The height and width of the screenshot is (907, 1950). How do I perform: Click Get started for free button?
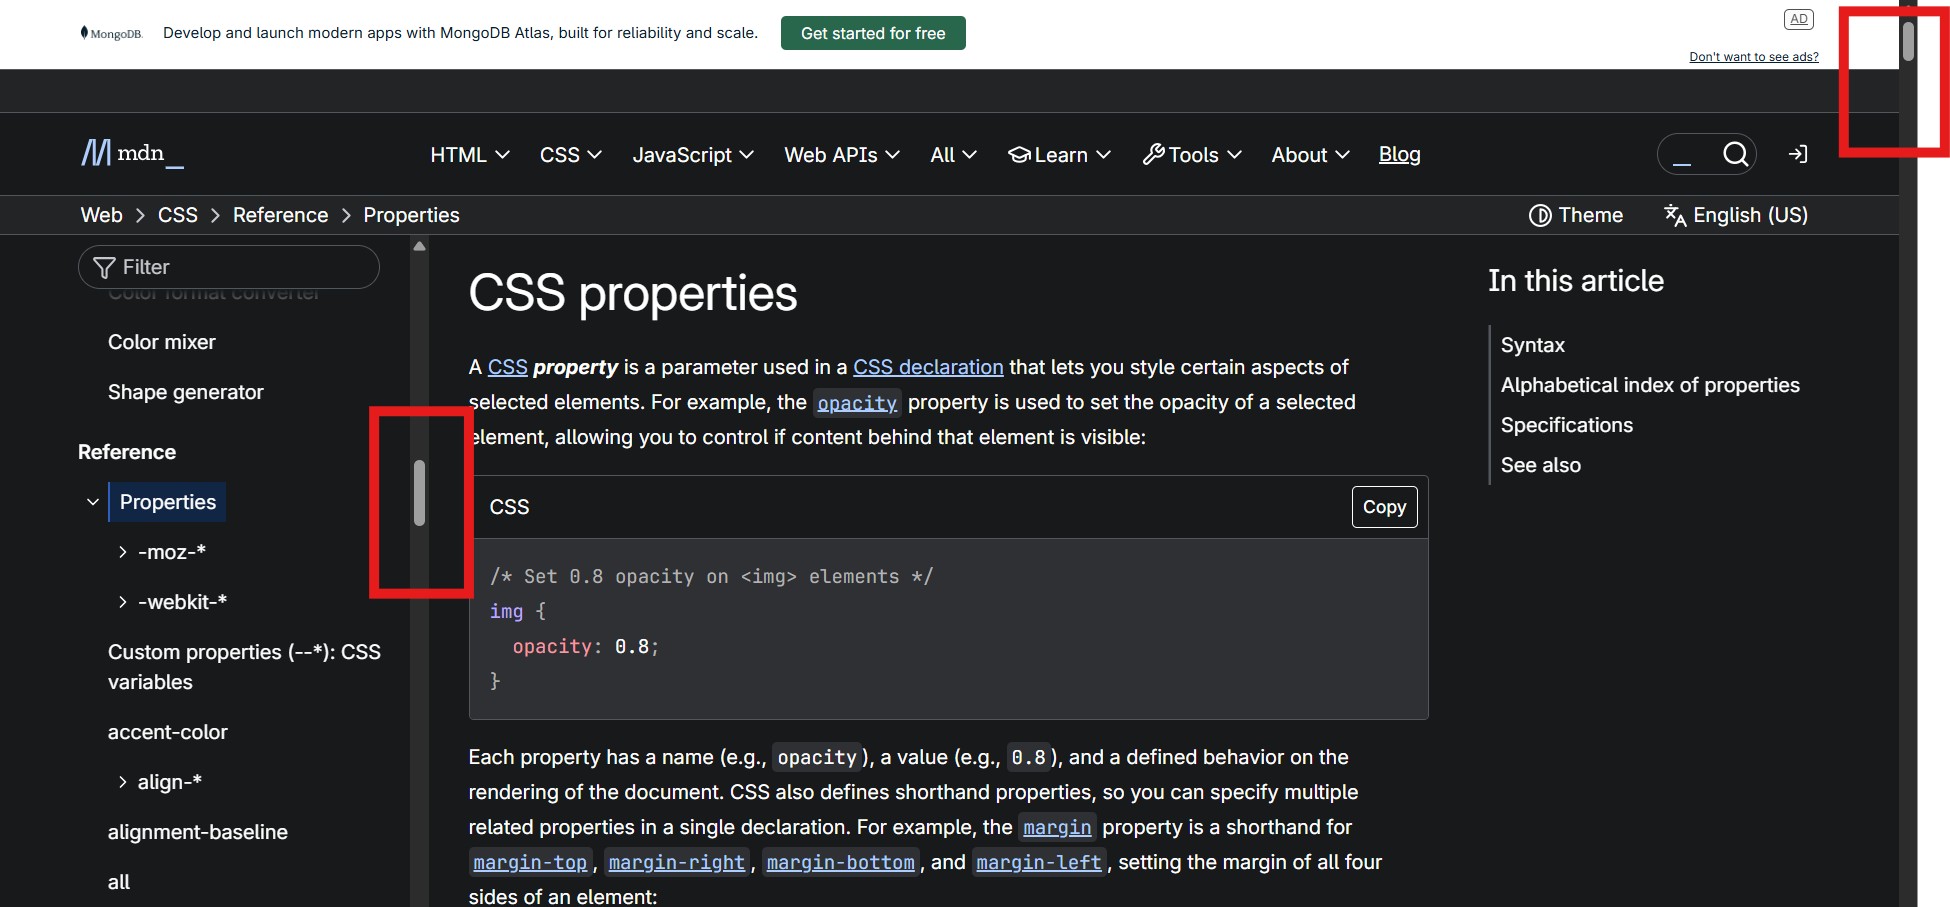(873, 33)
